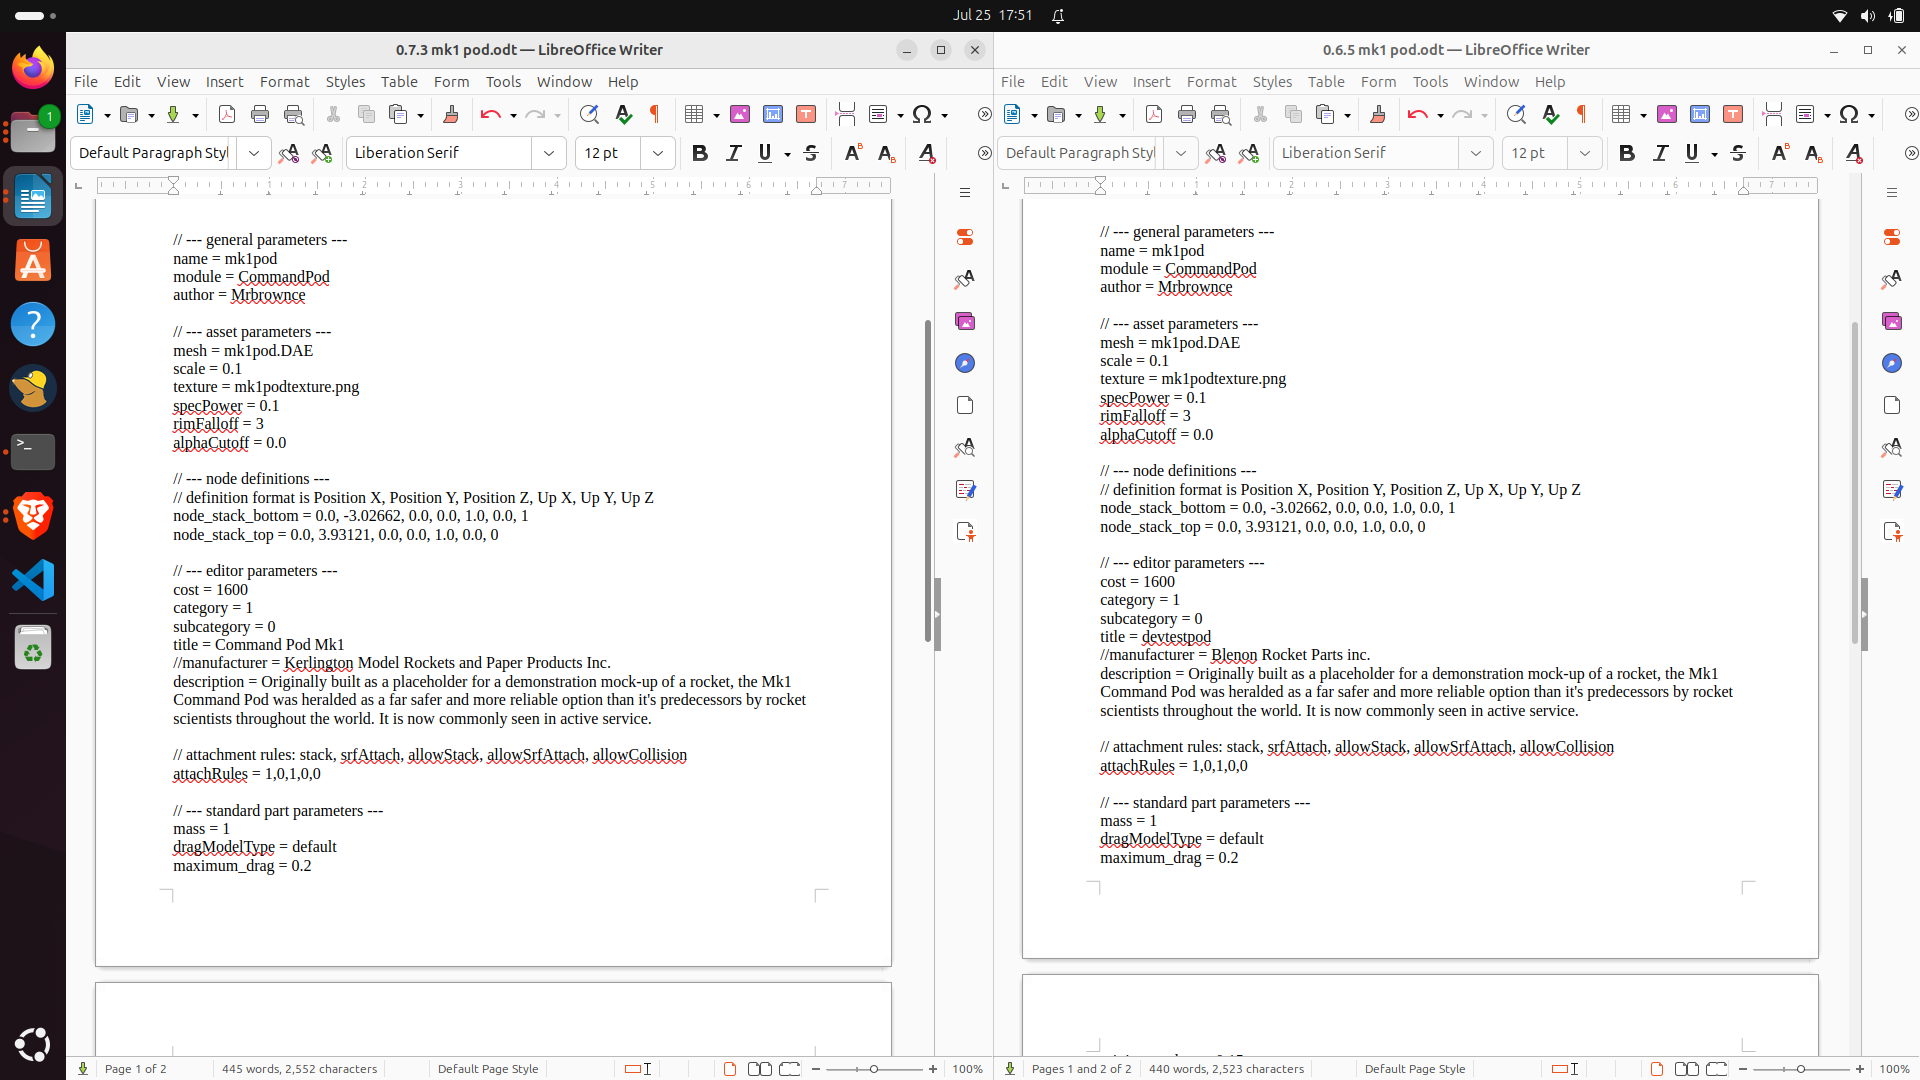Open paste options dropdown arrow in left window

click(x=420, y=115)
